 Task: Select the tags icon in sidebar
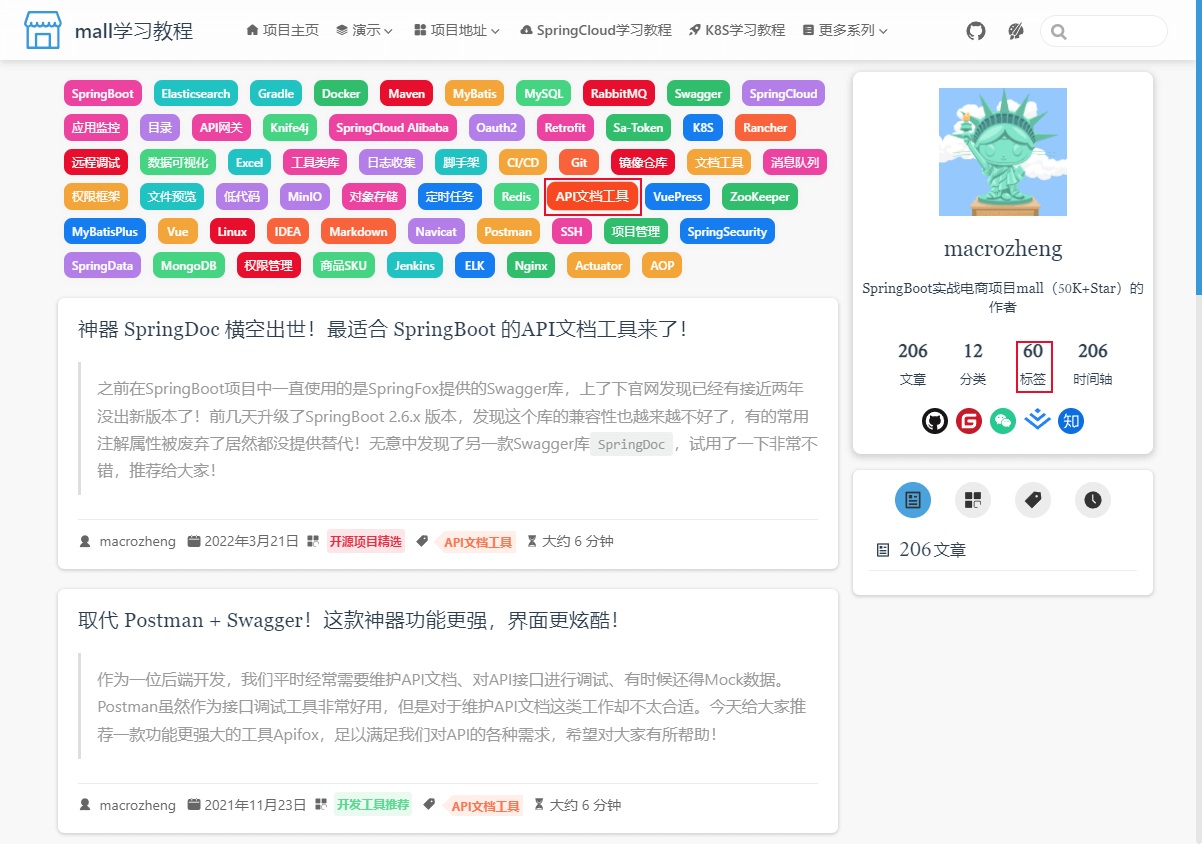coord(1033,500)
